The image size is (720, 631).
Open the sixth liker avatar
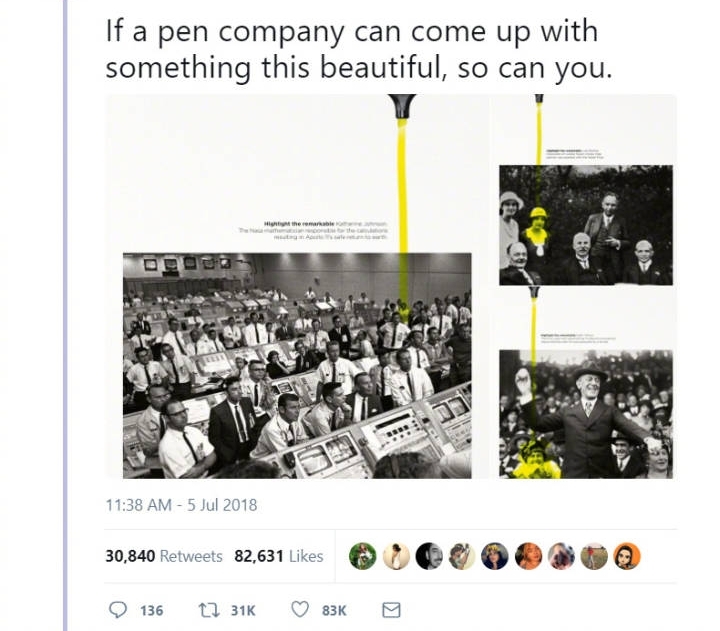[528, 556]
